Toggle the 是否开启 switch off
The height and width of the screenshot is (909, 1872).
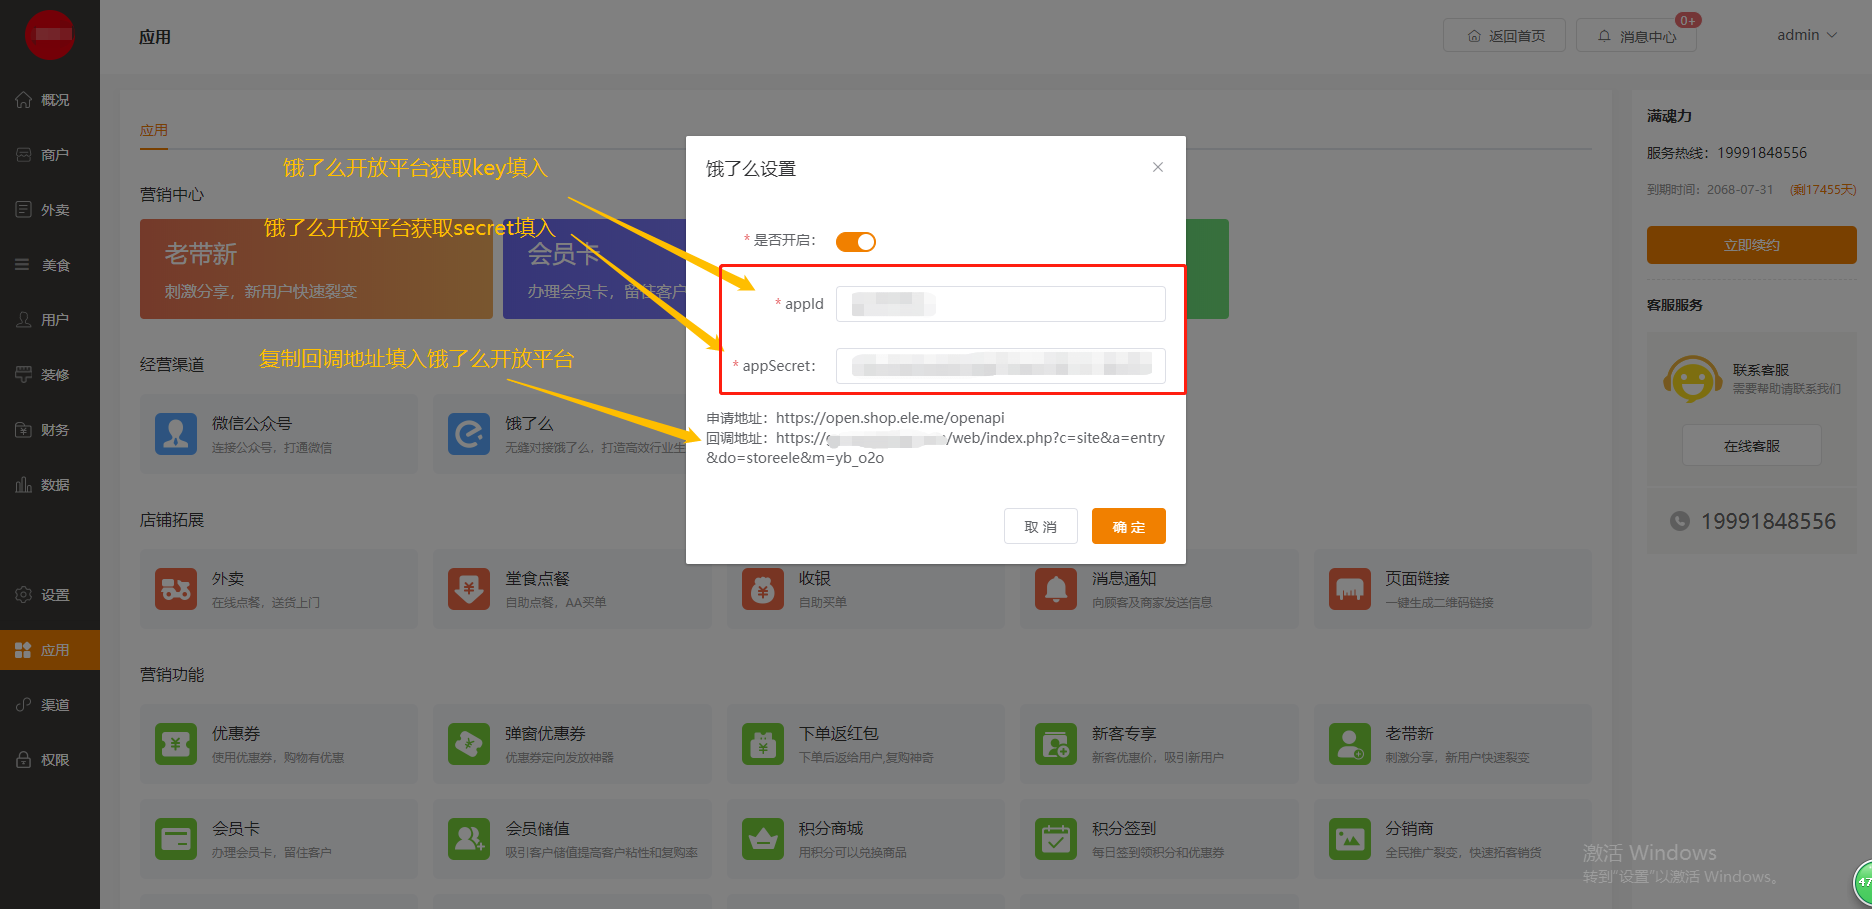[855, 242]
